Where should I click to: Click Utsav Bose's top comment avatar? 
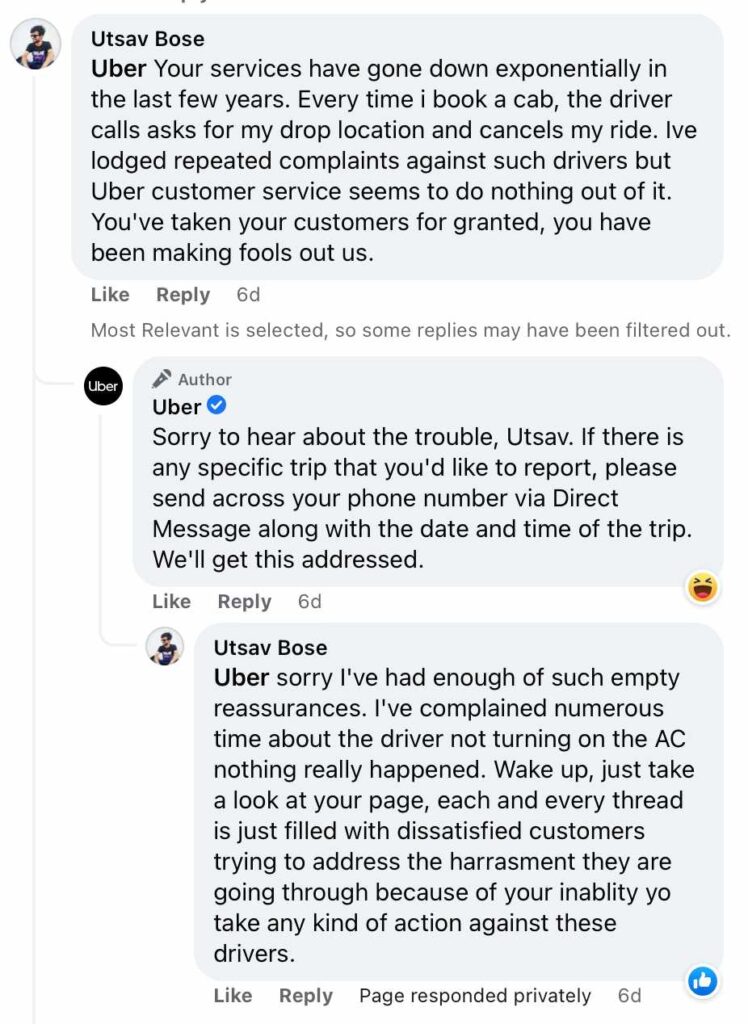coord(36,44)
